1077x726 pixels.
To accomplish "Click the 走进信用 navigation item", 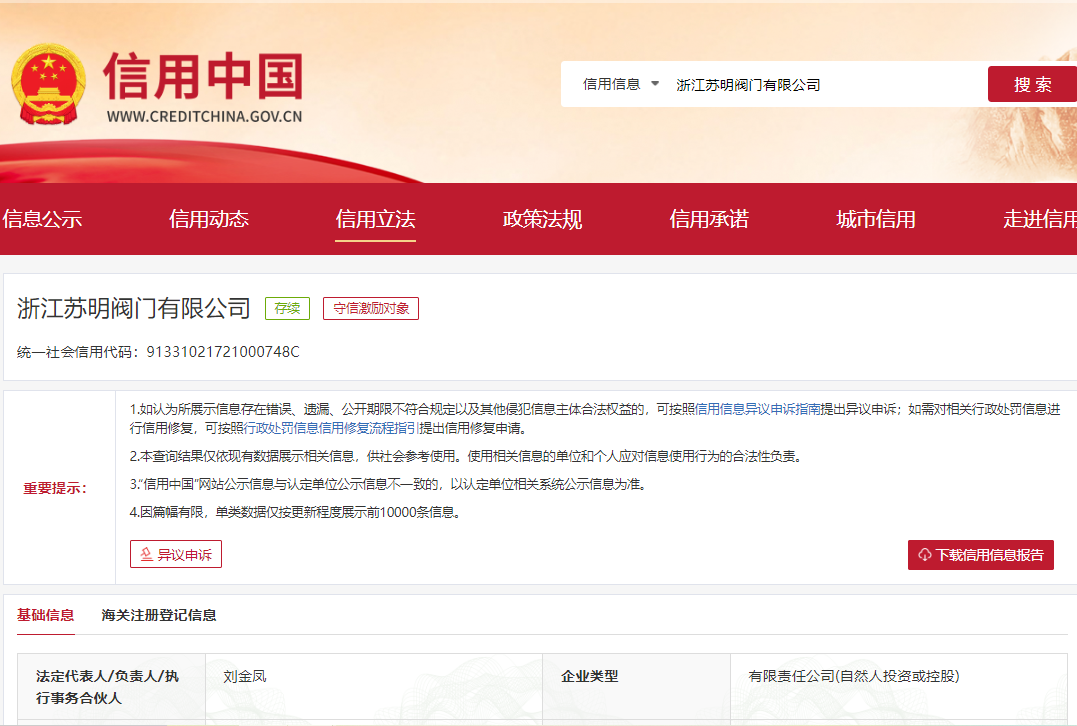I will 1040,220.
